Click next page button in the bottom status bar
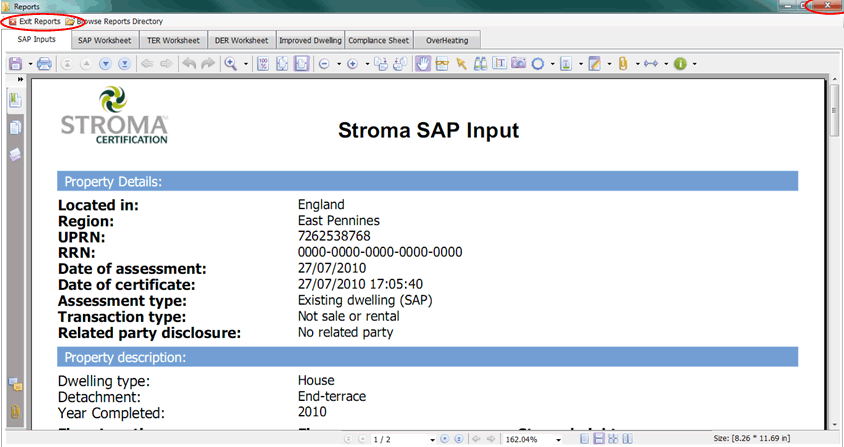 (445, 439)
